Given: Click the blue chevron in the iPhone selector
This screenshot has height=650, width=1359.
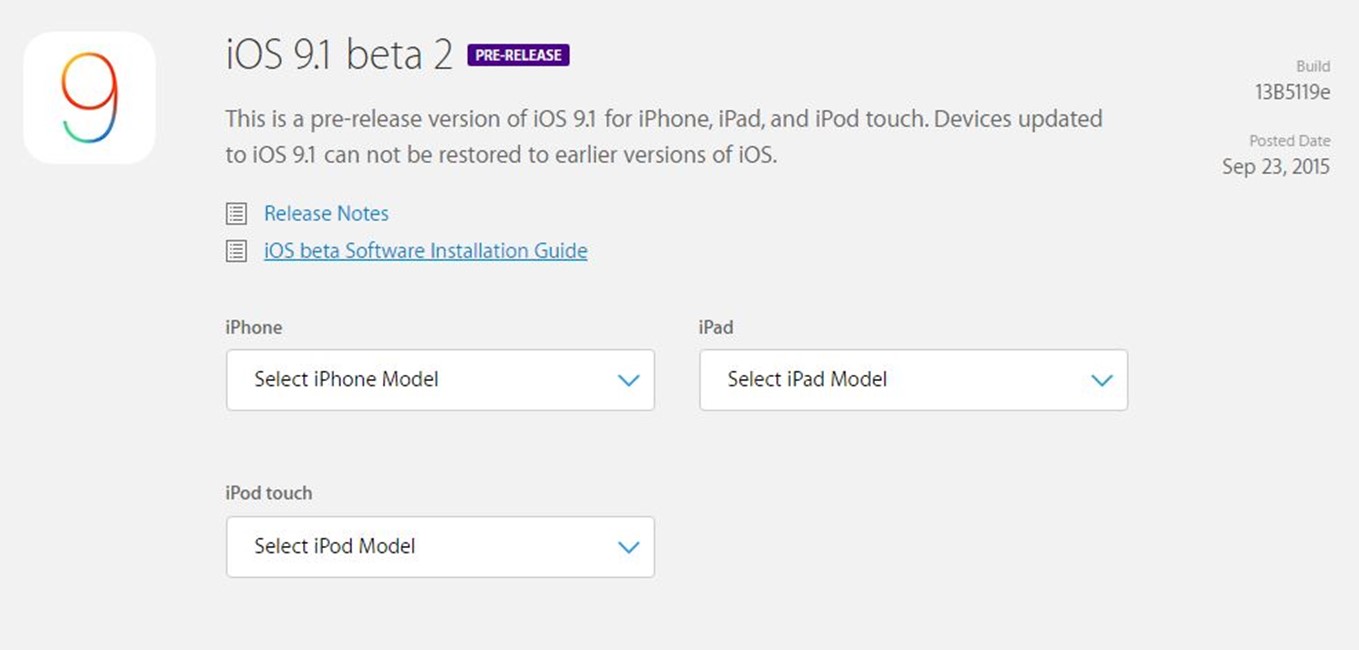Looking at the screenshot, I should click(x=628, y=380).
